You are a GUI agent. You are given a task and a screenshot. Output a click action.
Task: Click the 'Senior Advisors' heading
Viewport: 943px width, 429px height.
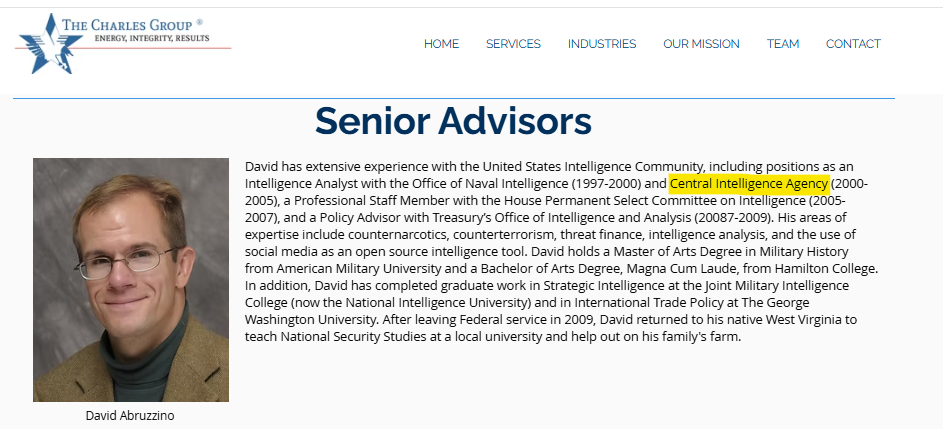(453, 121)
